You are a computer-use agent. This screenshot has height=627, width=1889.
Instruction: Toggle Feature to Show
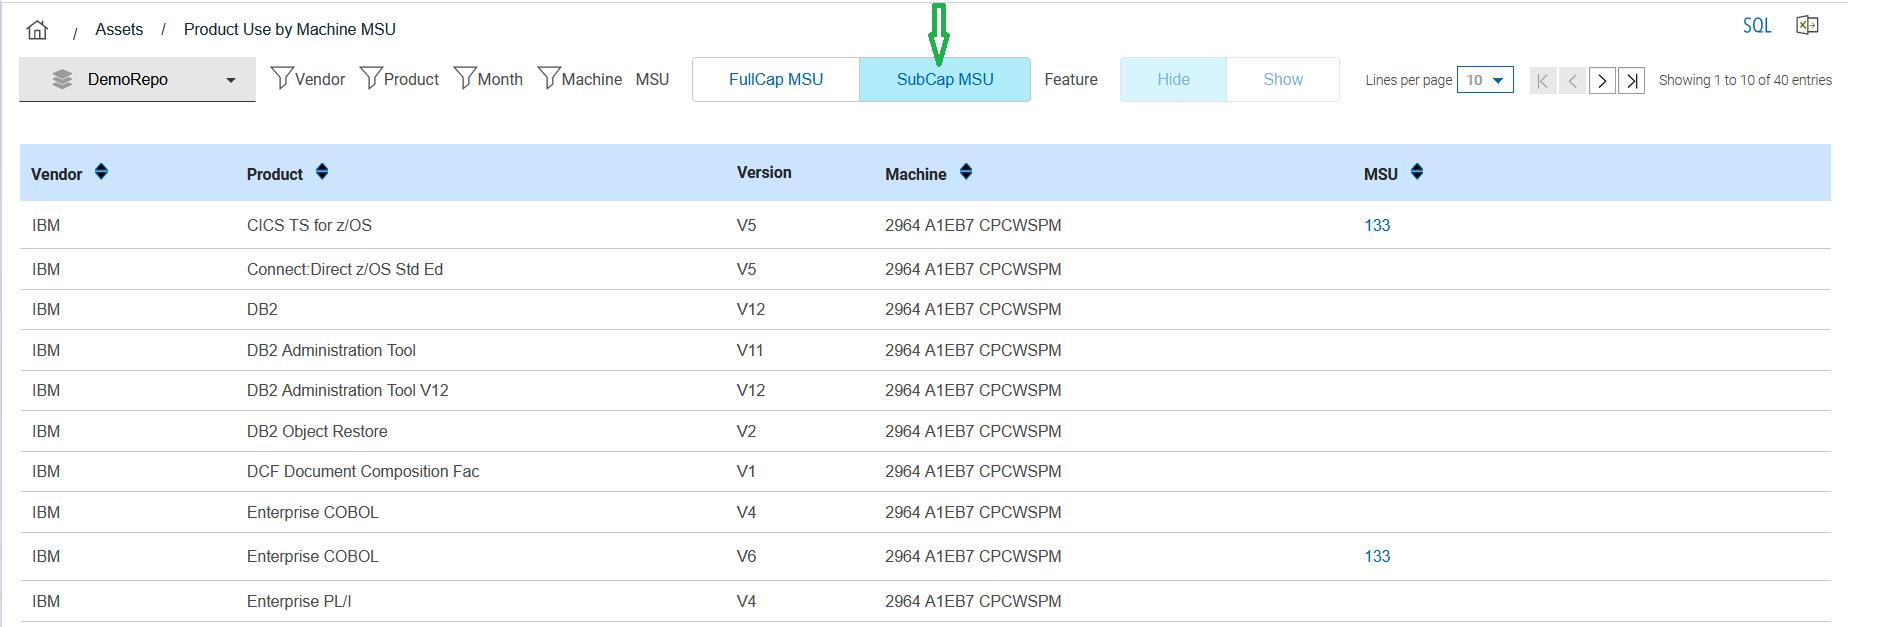coord(1282,79)
